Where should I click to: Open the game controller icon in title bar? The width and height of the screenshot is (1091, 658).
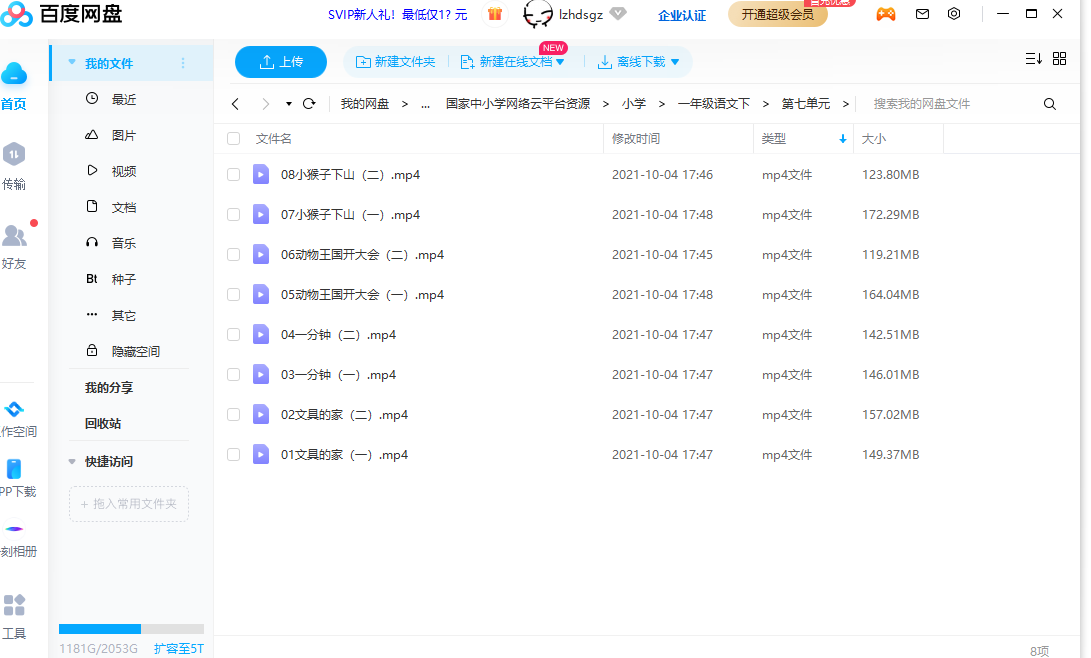(886, 14)
